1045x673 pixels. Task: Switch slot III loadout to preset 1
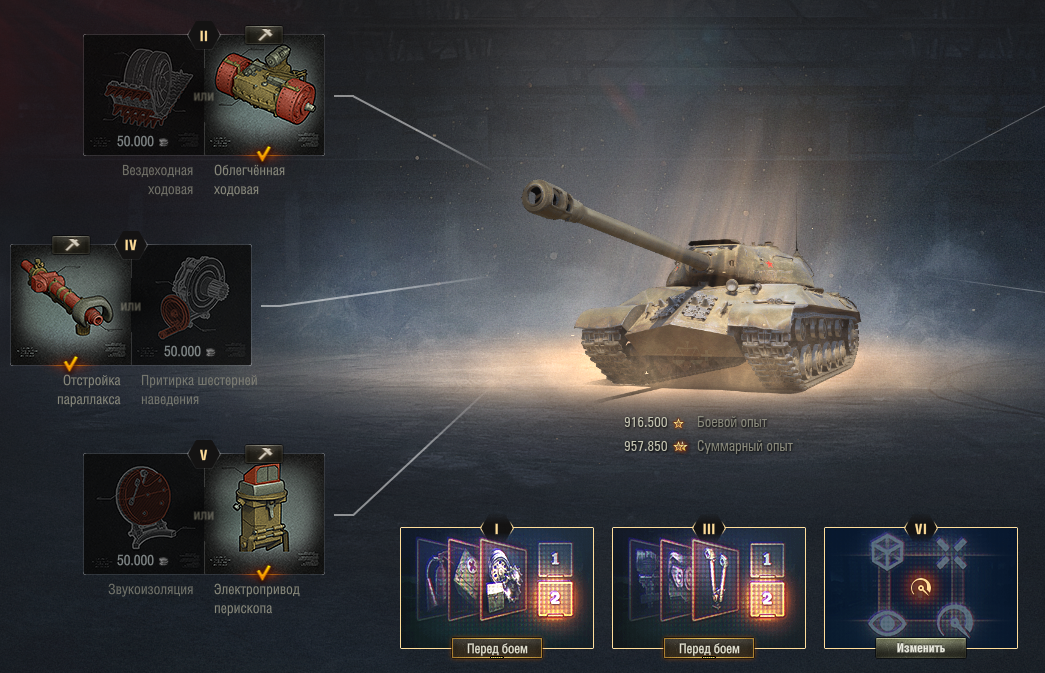click(767, 560)
